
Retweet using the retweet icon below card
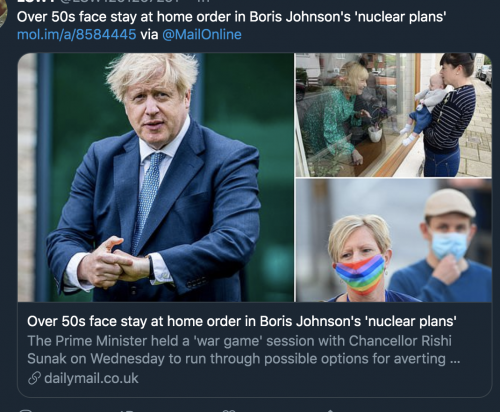[x=127, y=411]
